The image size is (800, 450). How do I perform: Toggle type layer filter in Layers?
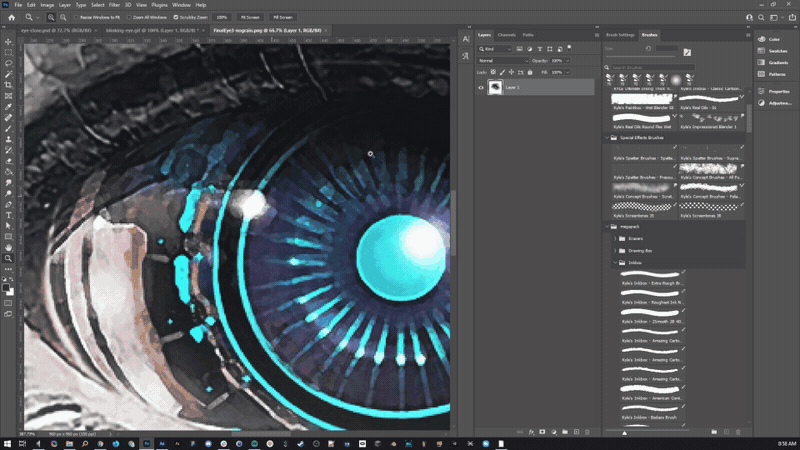pyautogui.click(x=540, y=49)
